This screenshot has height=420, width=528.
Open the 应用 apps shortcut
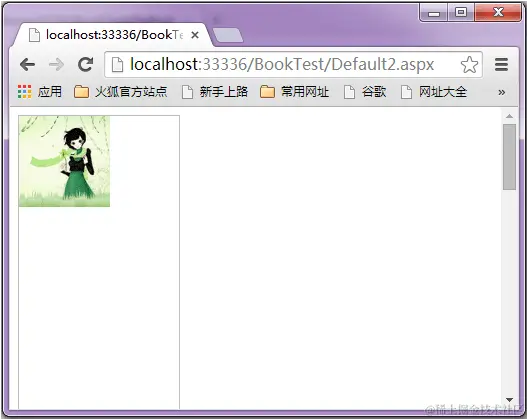[40, 92]
